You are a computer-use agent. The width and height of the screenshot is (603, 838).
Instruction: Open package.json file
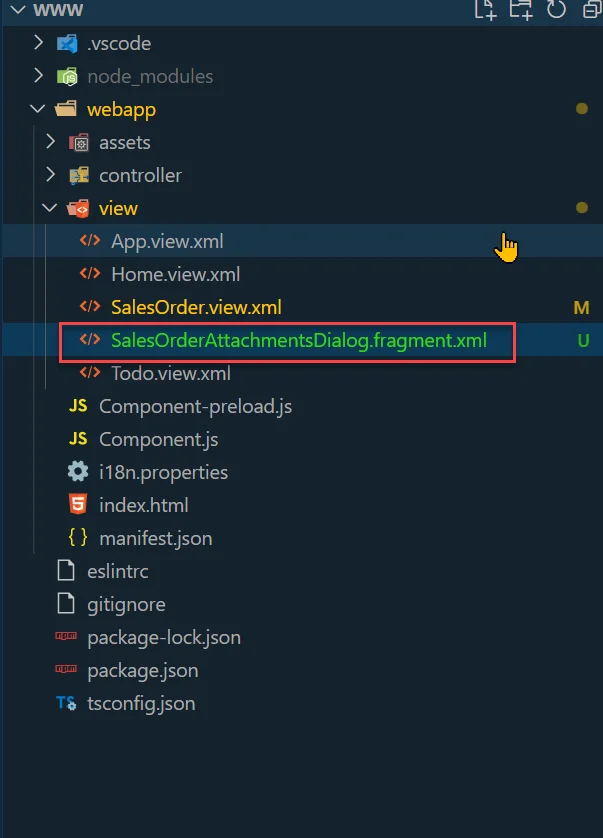pyautogui.click(x=142, y=670)
